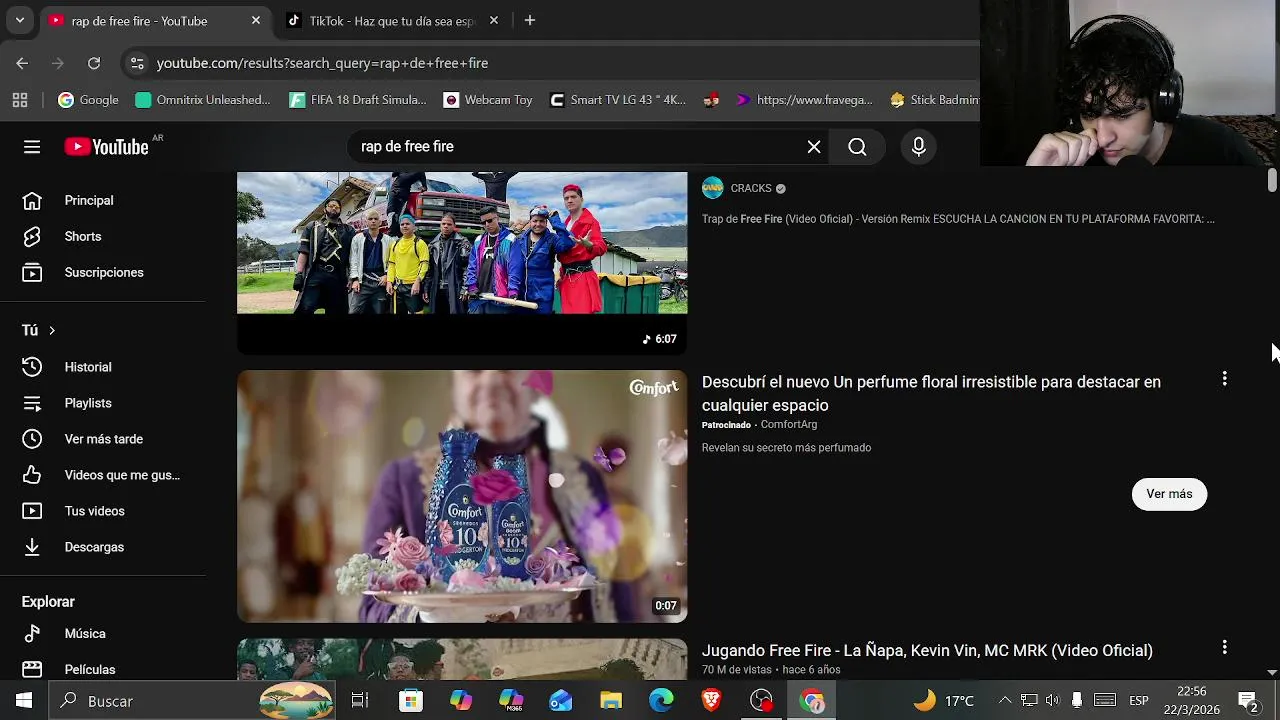Open the Jugando Free Fire video title
1280x720 pixels.
point(927,650)
